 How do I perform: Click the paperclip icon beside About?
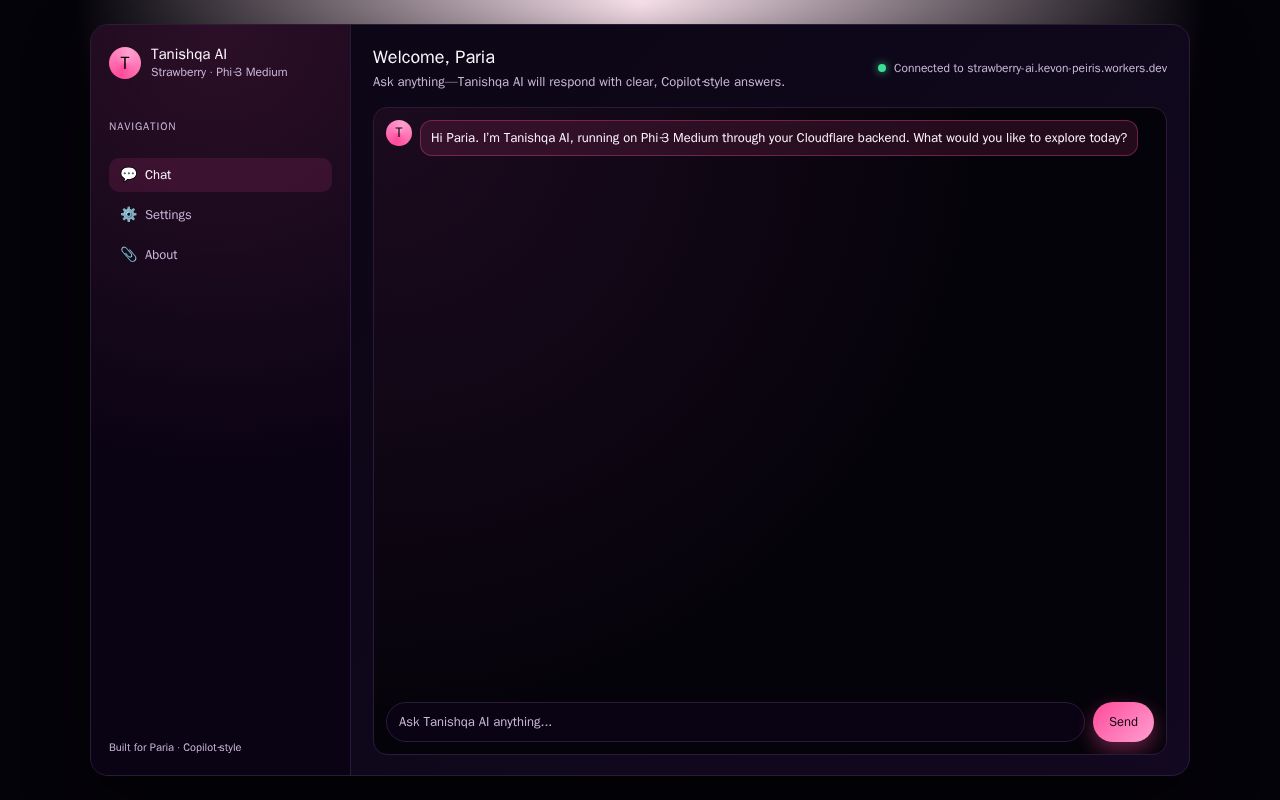[x=129, y=254]
